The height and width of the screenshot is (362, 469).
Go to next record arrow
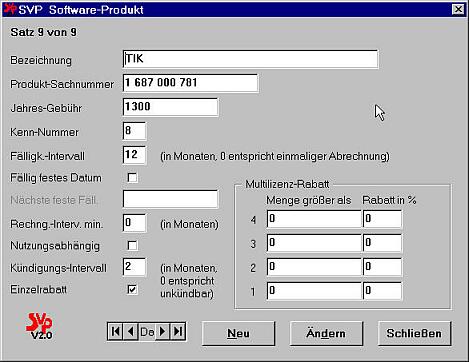[162, 331]
